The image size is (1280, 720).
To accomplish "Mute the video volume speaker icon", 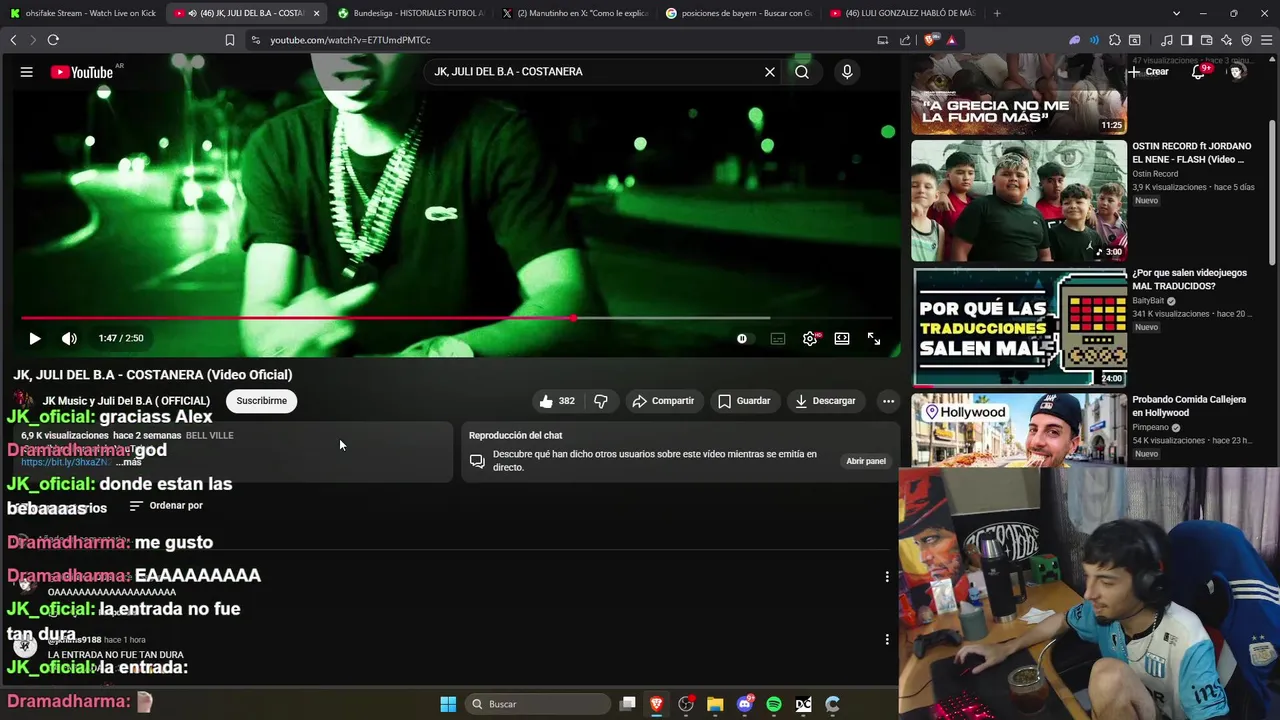I will pos(69,338).
